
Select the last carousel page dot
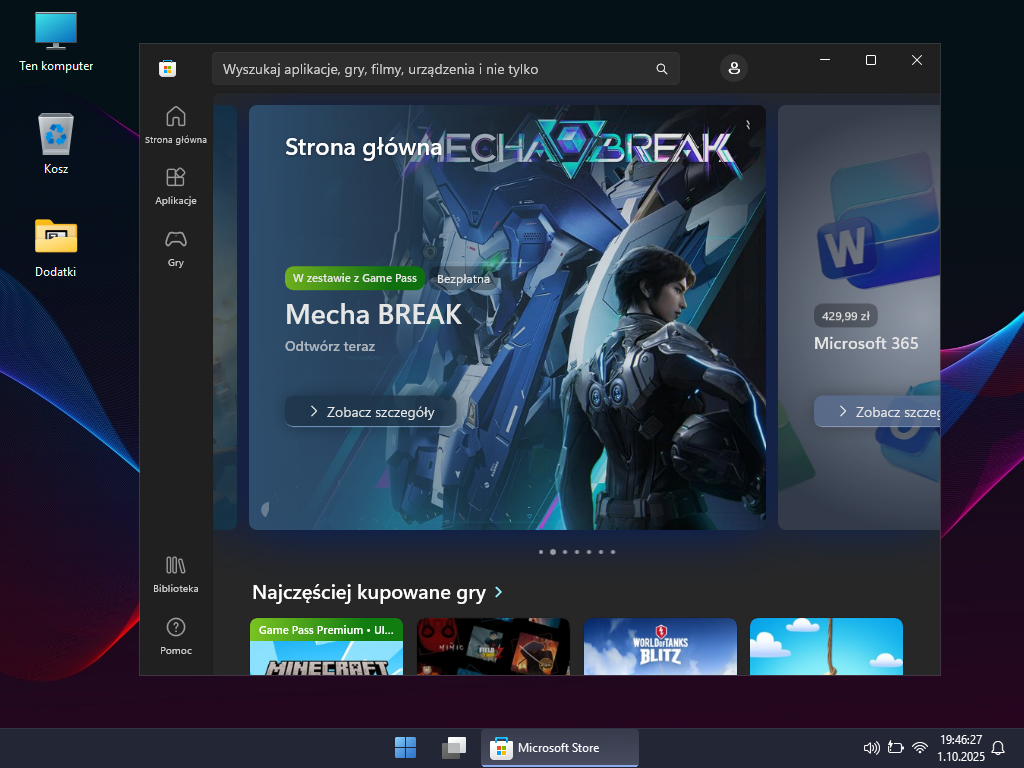coord(613,552)
